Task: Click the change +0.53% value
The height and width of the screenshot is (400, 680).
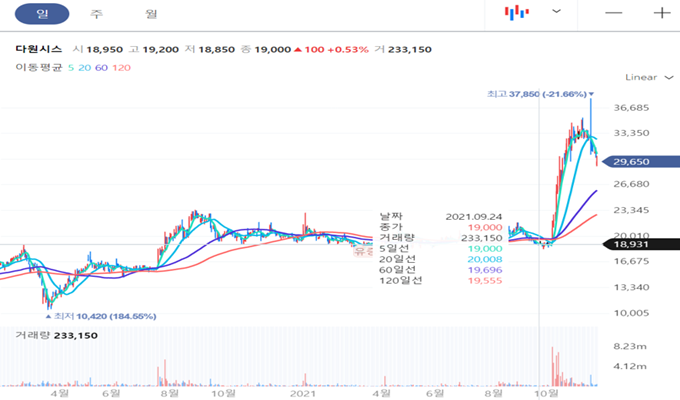Action: coord(348,49)
